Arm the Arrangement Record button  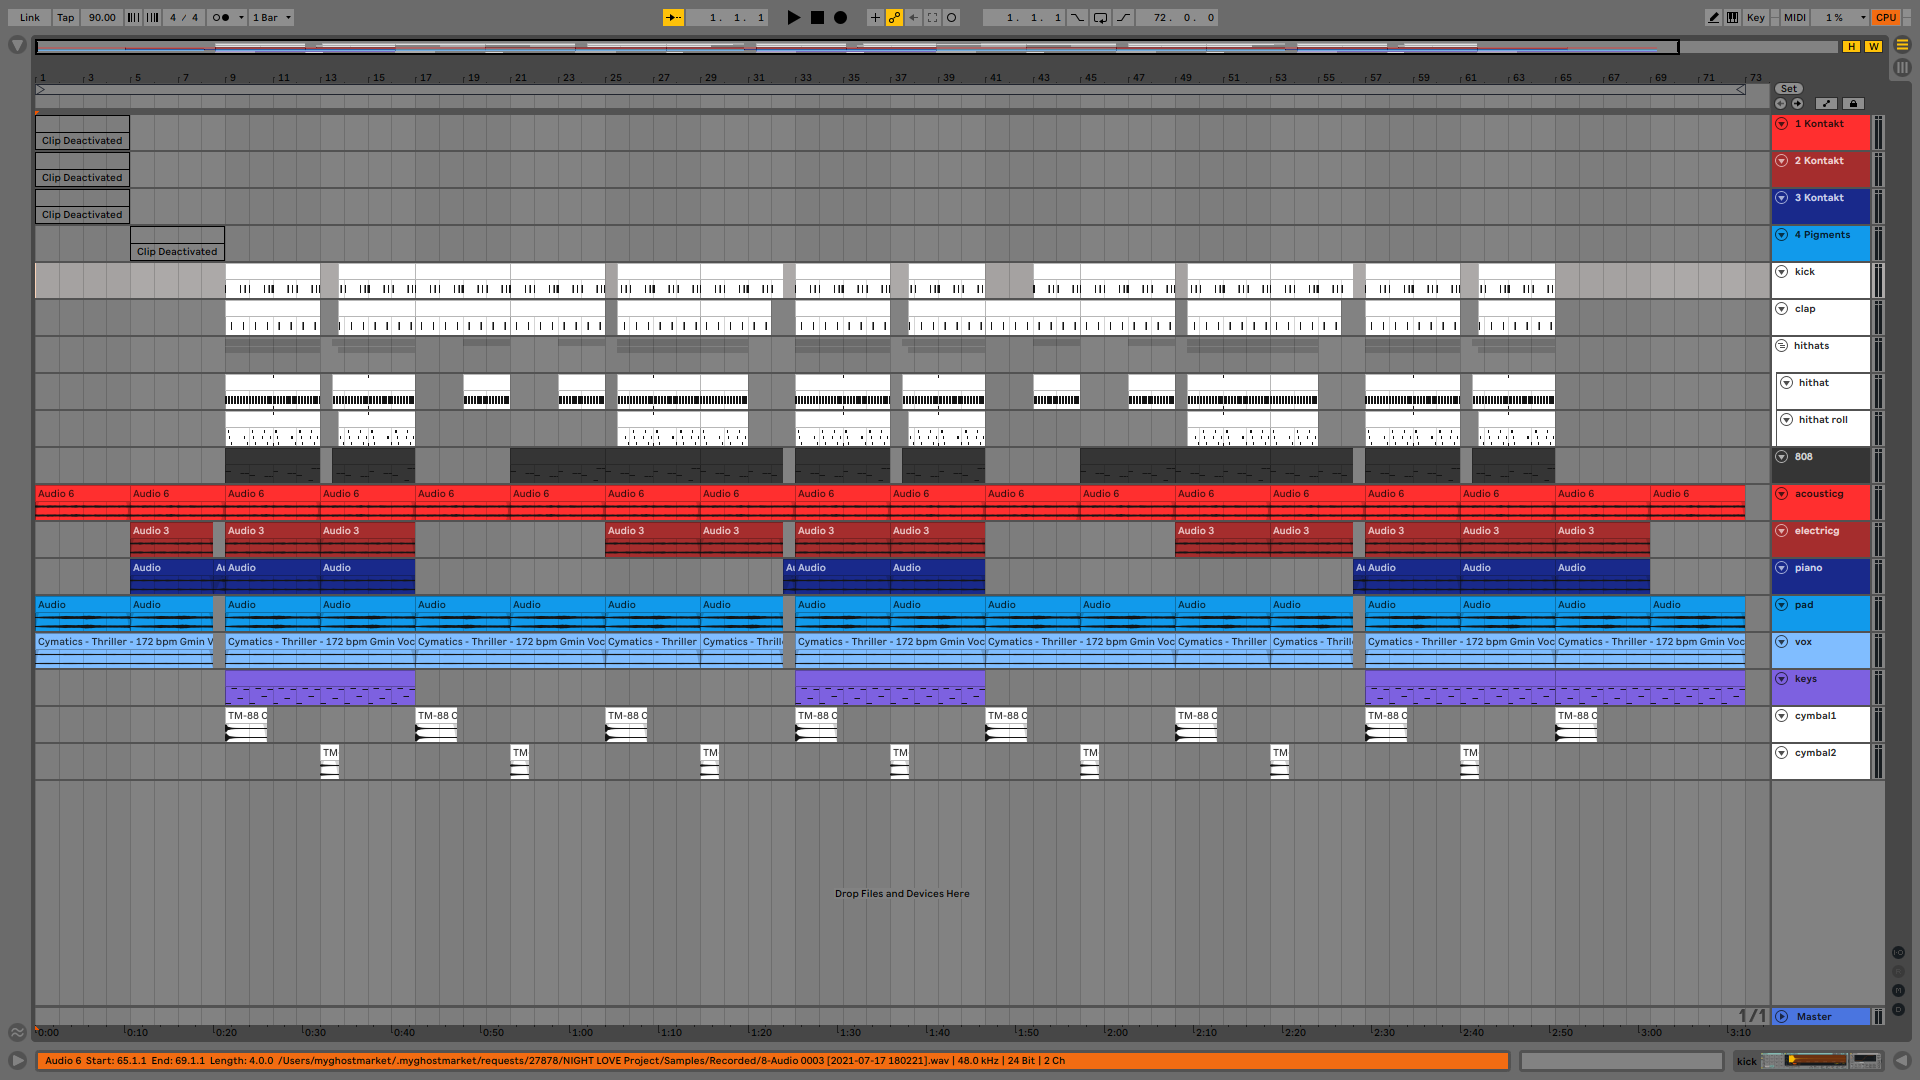(841, 17)
